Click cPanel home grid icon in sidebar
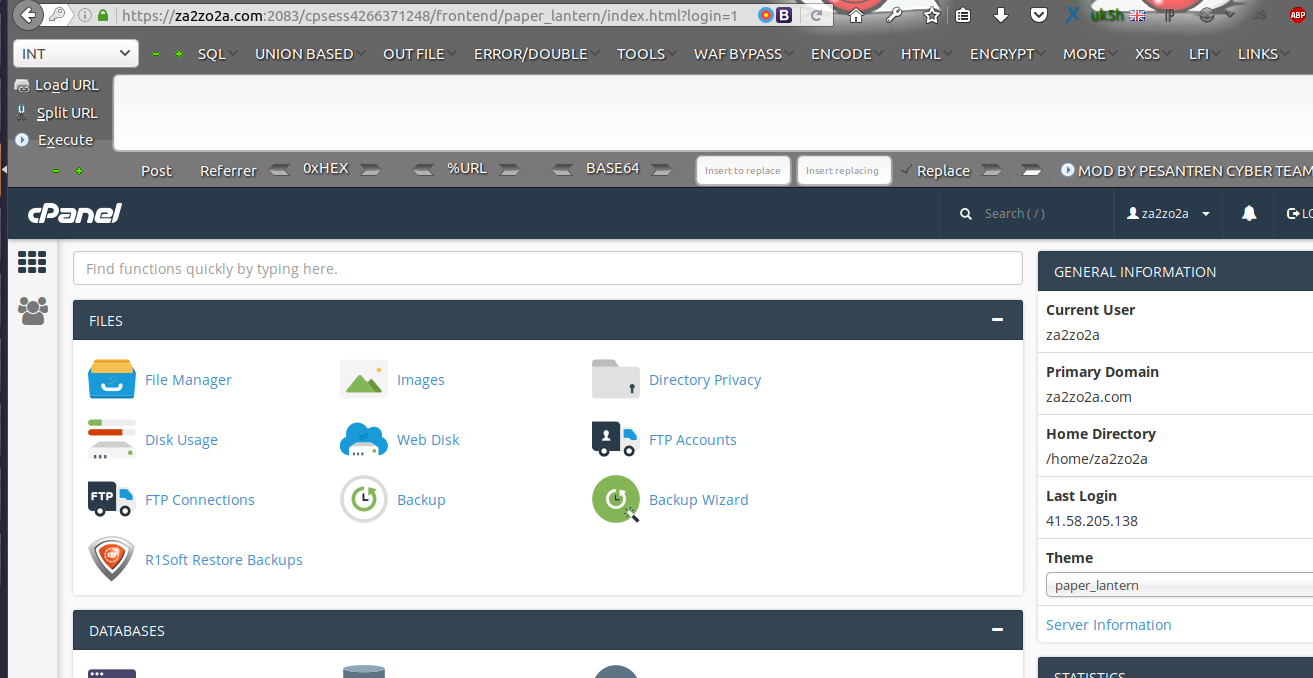1313x678 pixels. point(32,262)
